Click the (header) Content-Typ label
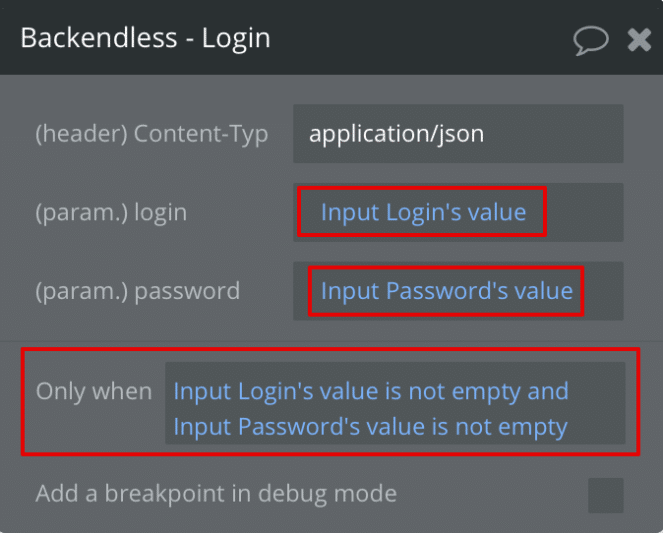This screenshot has height=533, width=663. pos(151,134)
